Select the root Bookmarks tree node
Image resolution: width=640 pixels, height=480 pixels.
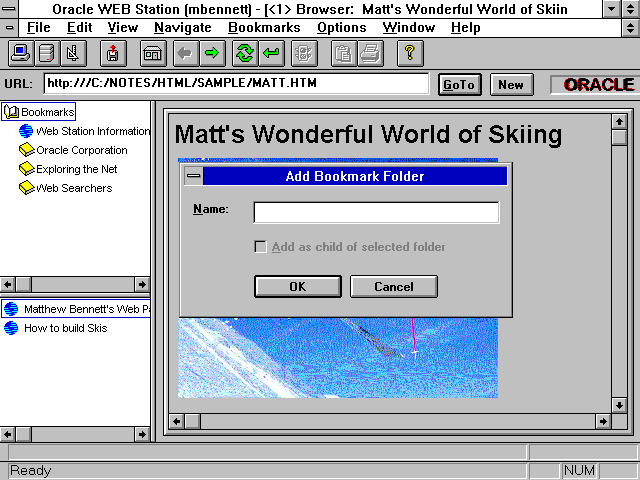tap(47, 112)
